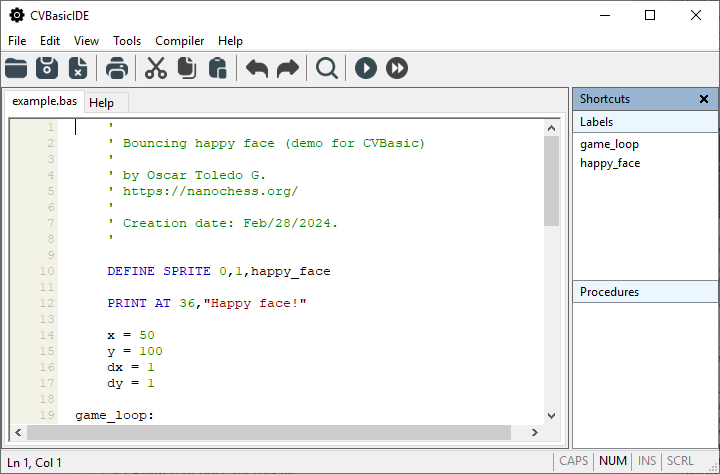Click the INS indicator in status bar
The width and height of the screenshot is (720, 474).
[x=647, y=461]
